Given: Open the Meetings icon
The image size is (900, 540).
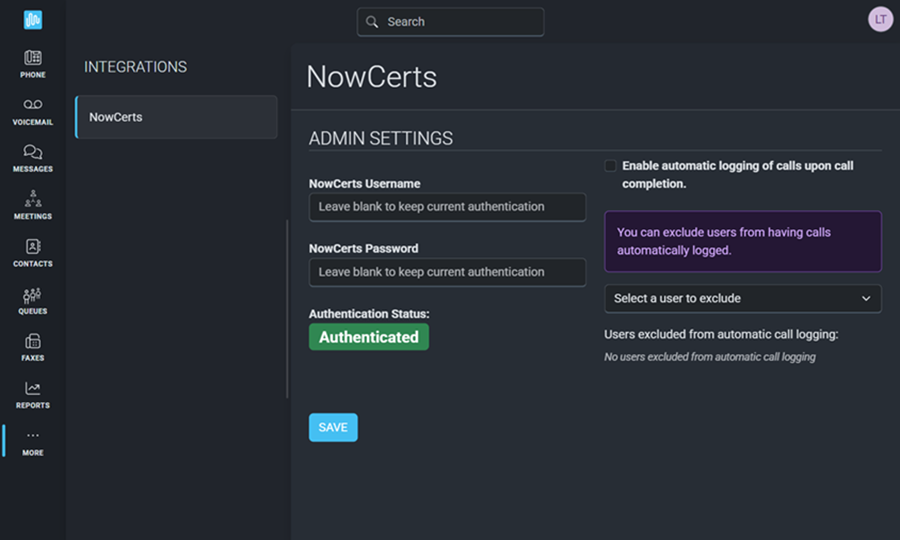Looking at the screenshot, I should [33, 199].
